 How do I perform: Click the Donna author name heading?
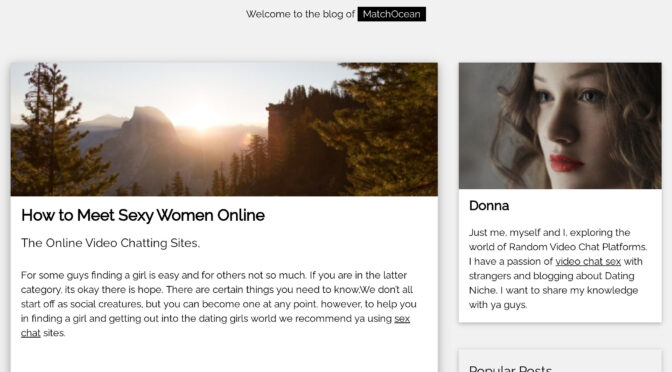[x=489, y=206]
